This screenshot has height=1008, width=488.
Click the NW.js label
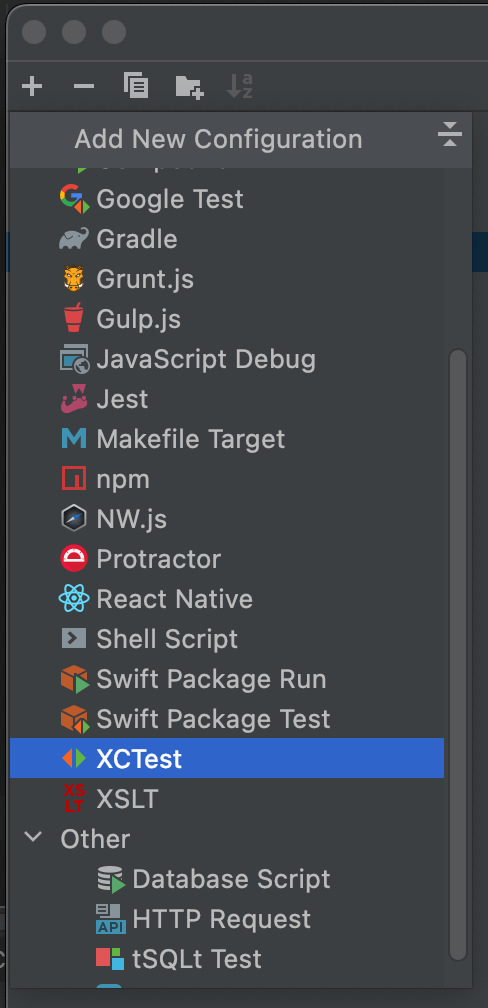[x=131, y=519]
